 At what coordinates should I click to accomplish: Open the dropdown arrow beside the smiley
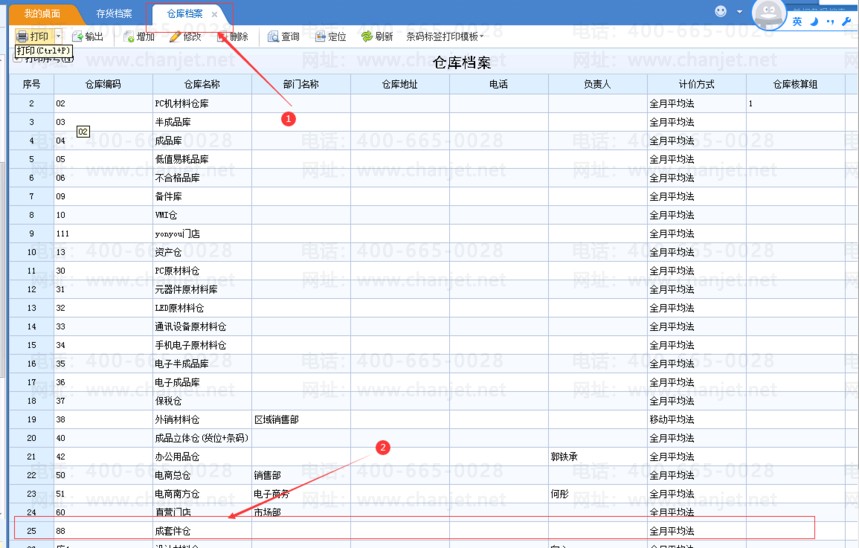coord(739,12)
